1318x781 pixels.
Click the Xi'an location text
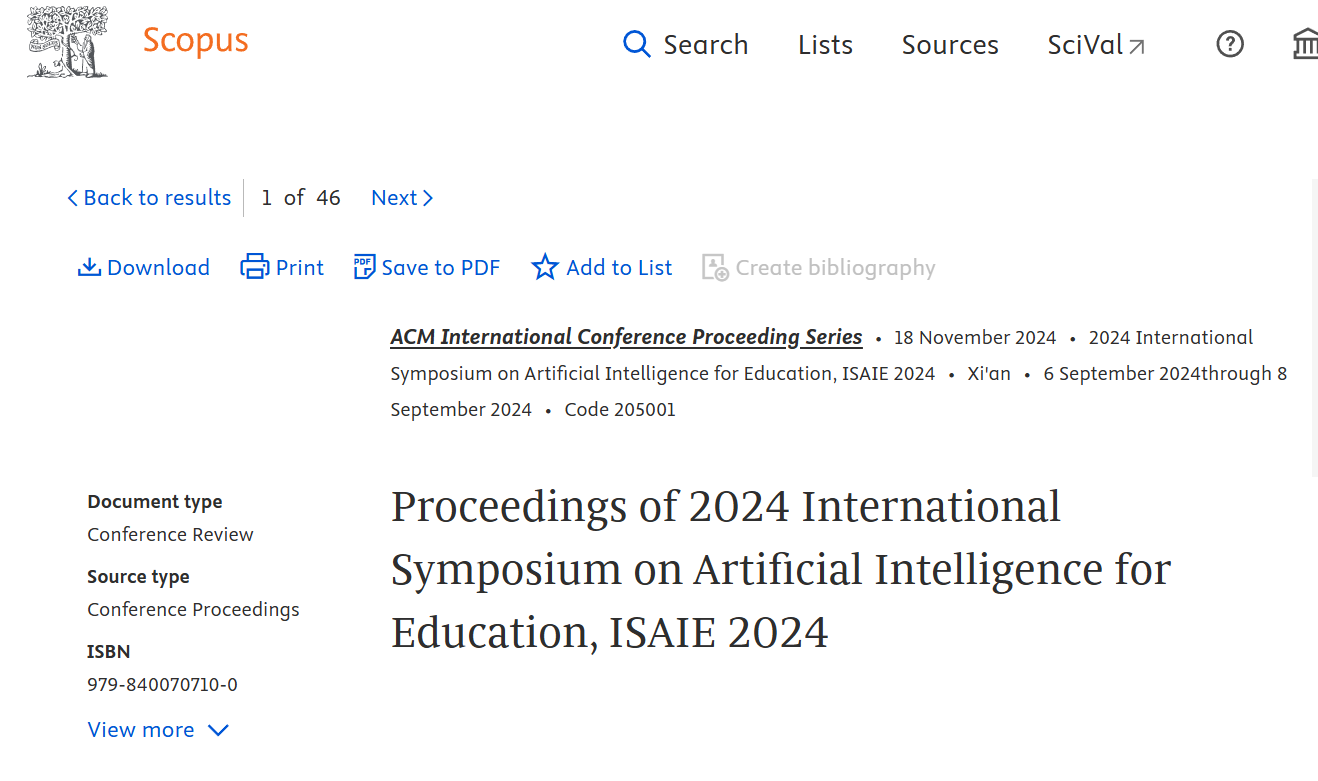tap(989, 374)
